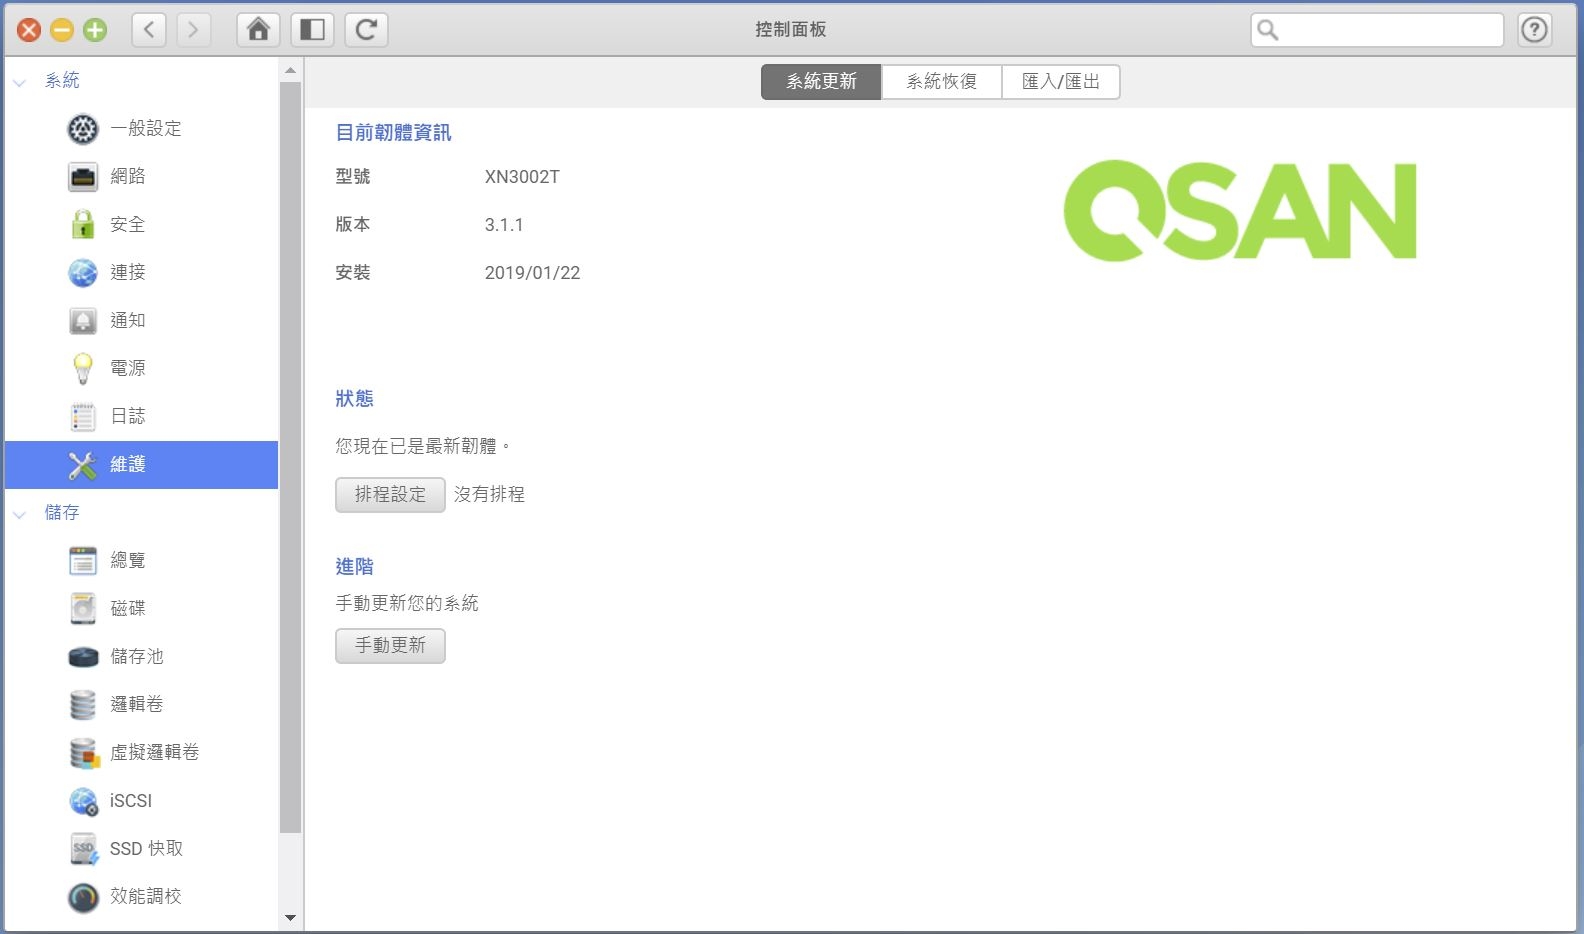Click install date 2019/01/22
The image size is (1584, 934).
pos(532,273)
